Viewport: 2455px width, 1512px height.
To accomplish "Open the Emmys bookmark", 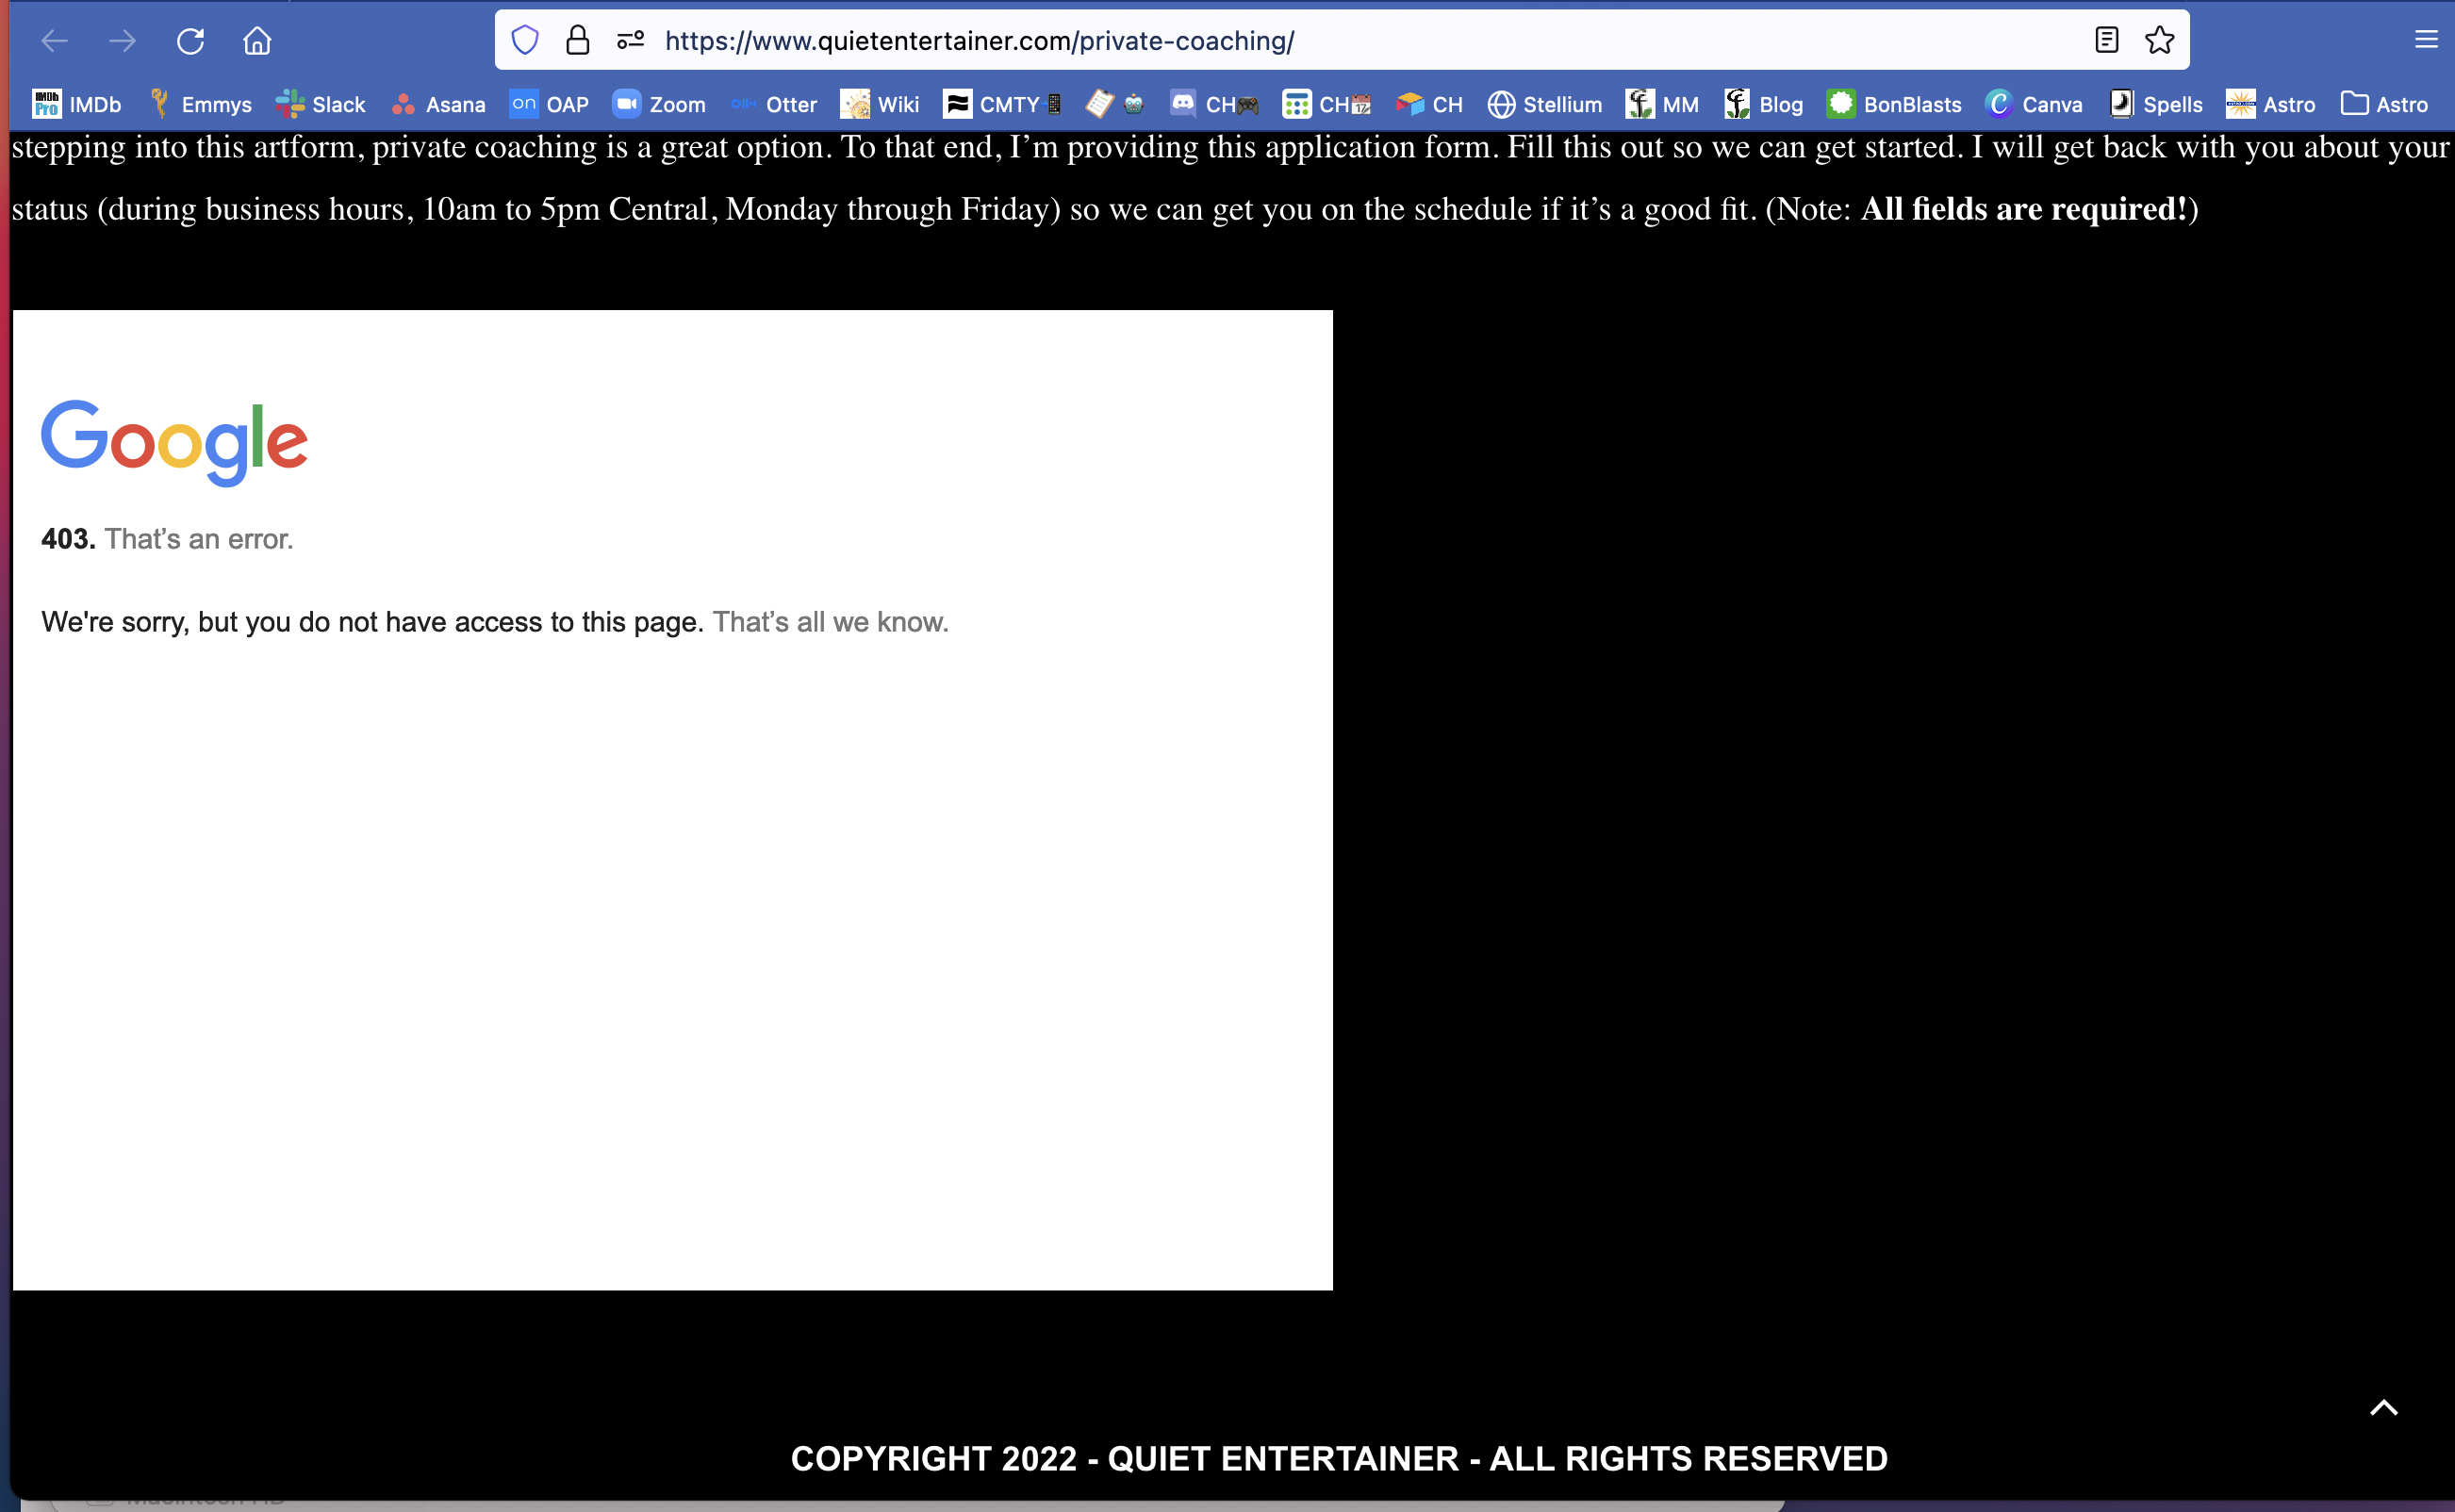I will point(201,104).
